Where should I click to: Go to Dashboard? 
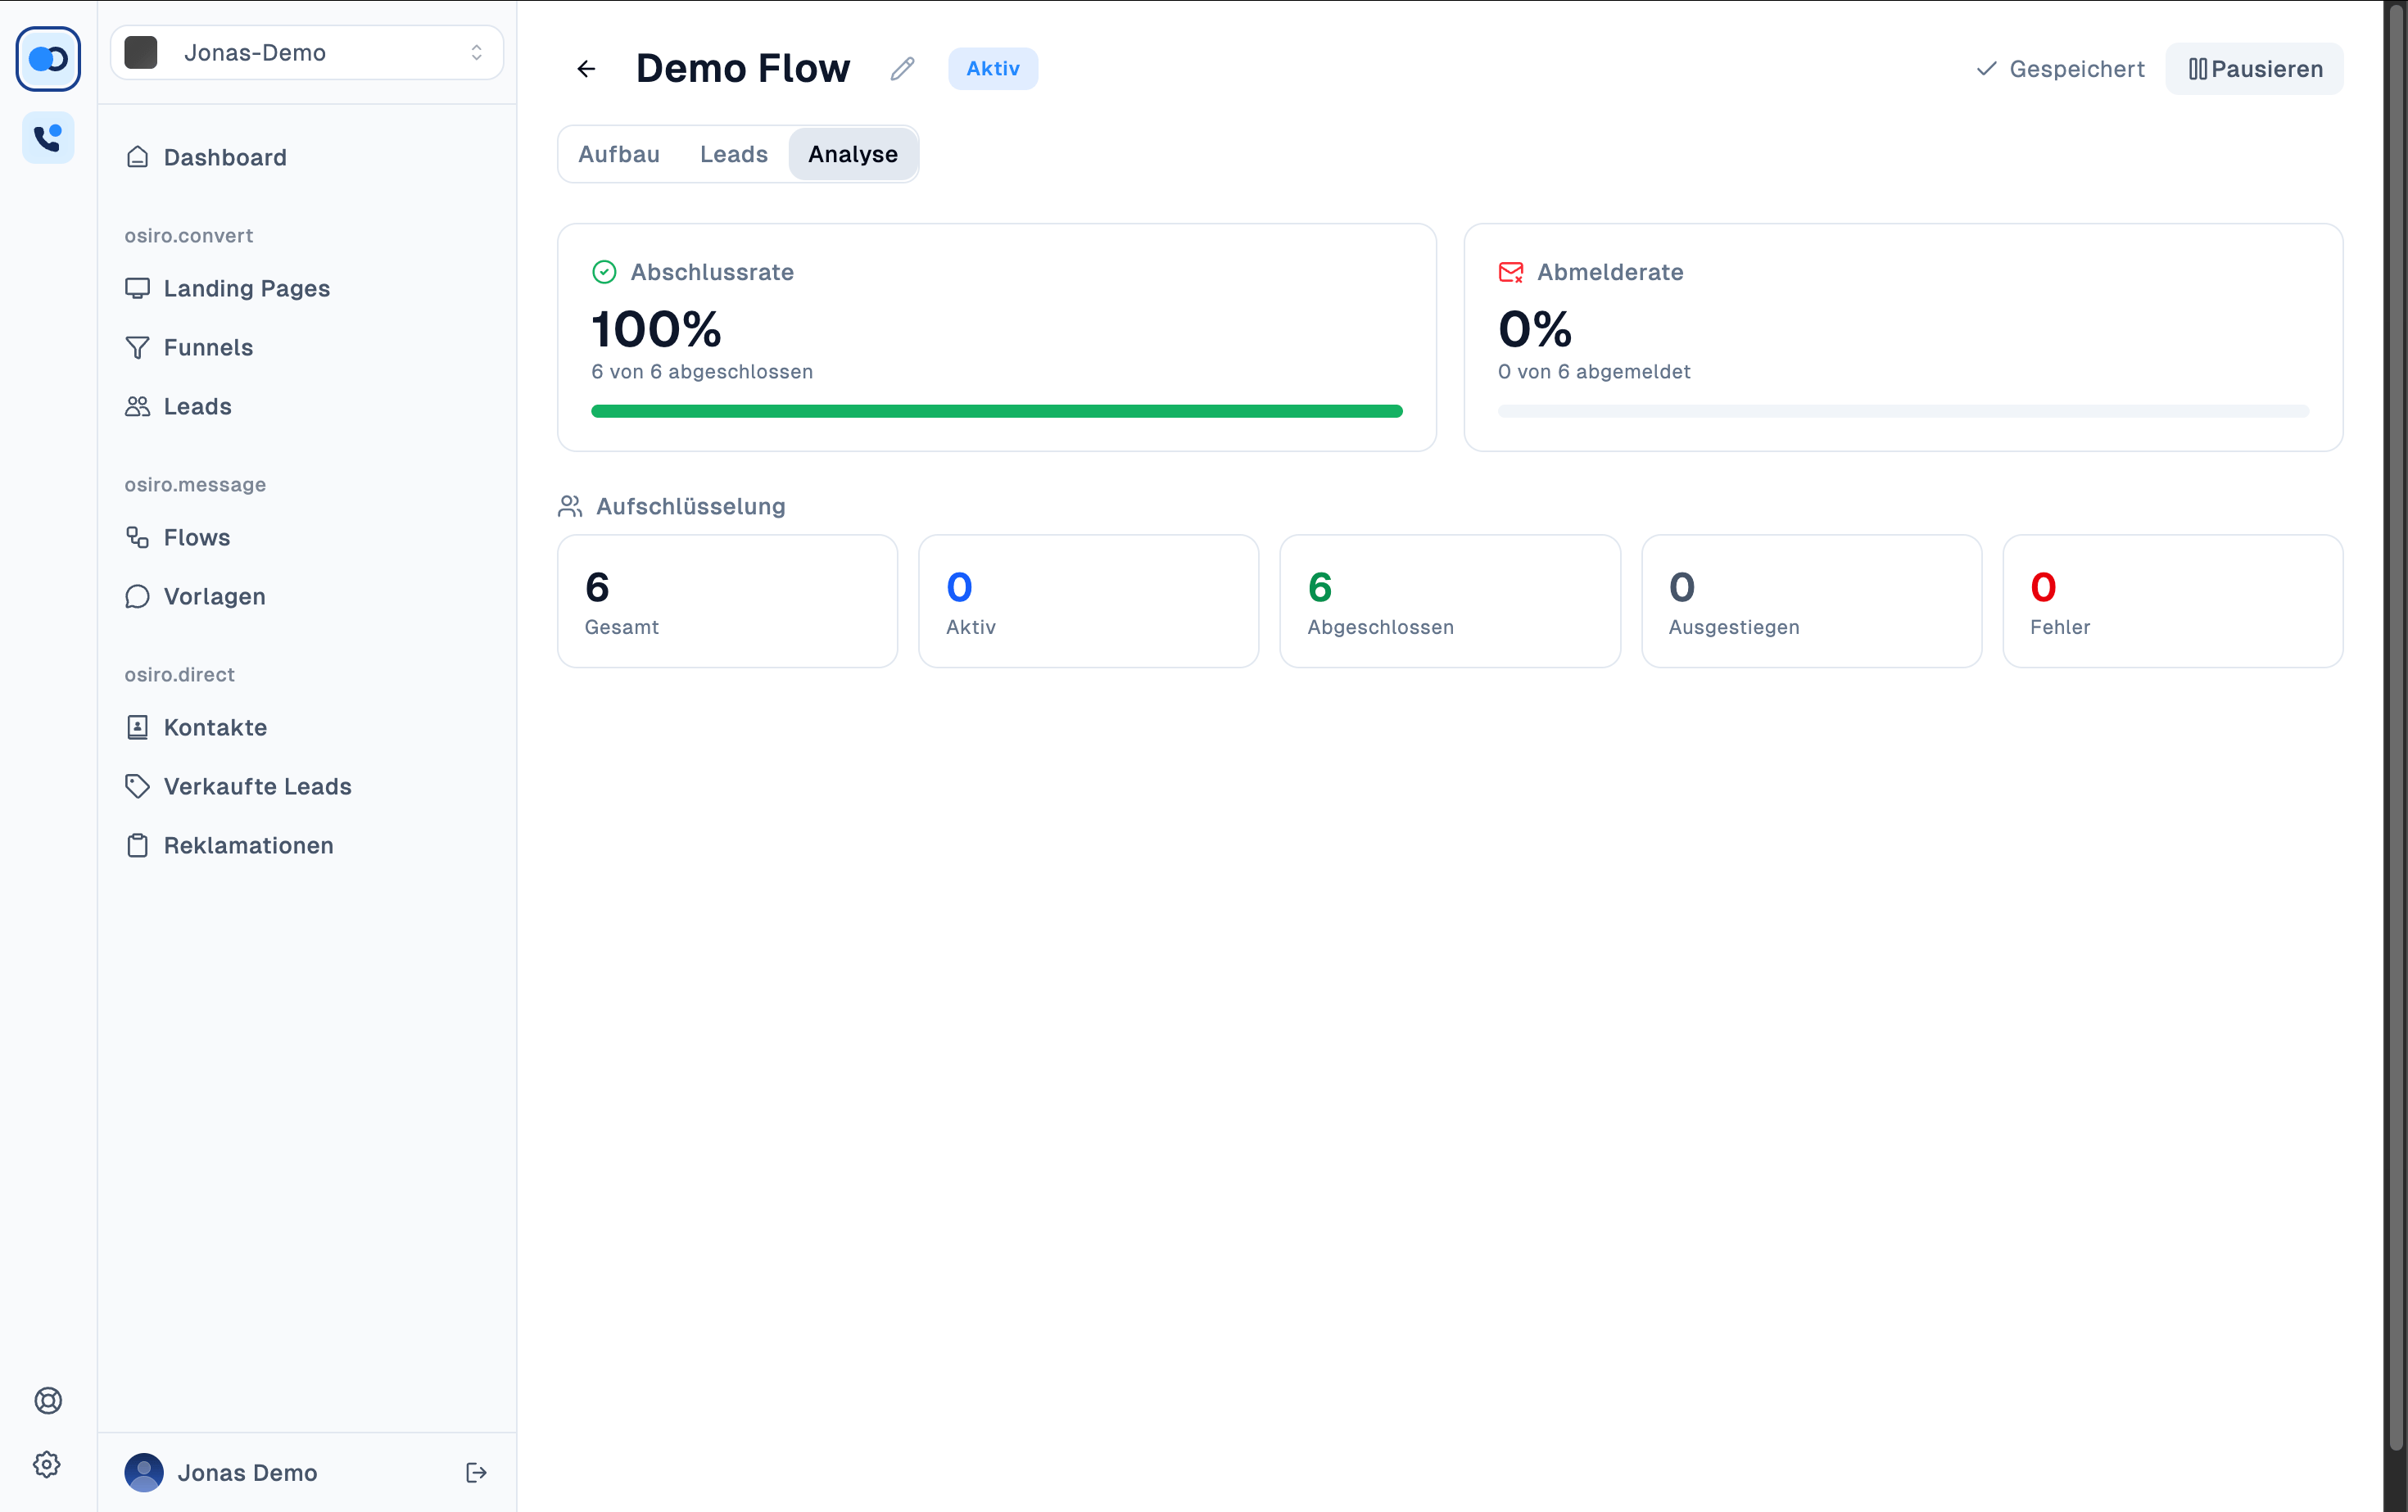[307, 157]
